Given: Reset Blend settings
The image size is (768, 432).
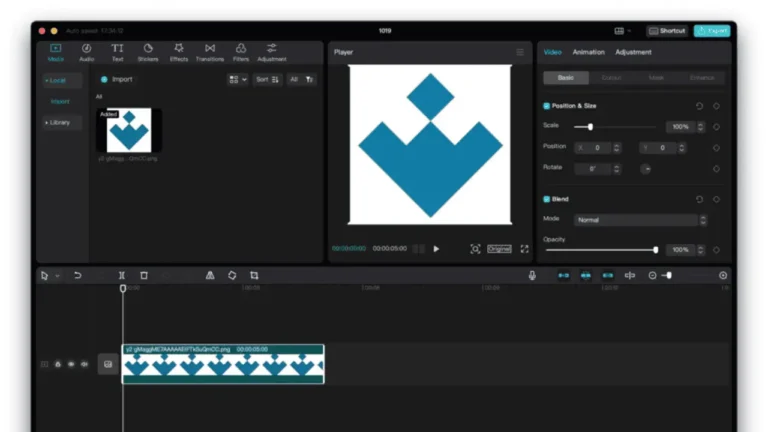Looking at the screenshot, I should (x=699, y=199).
